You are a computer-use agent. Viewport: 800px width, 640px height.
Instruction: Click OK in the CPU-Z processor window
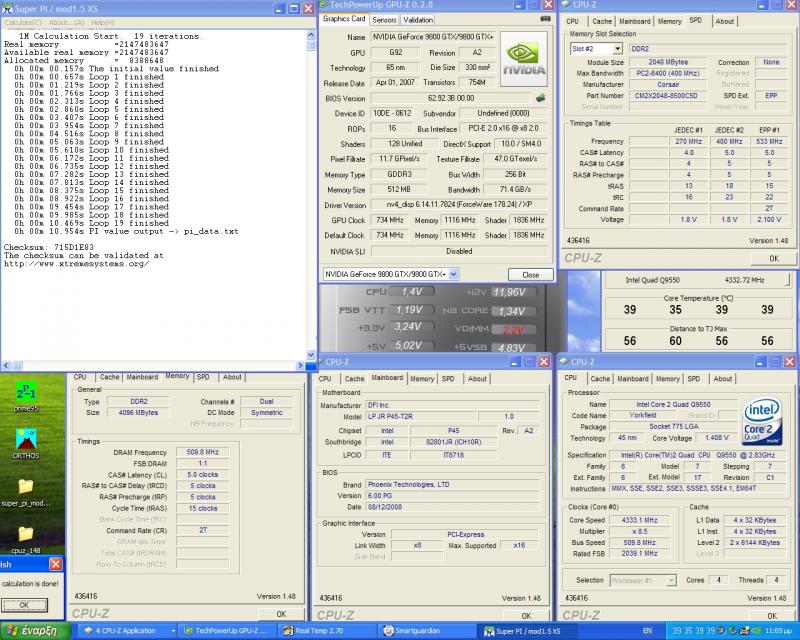click(x=772, y=616)
